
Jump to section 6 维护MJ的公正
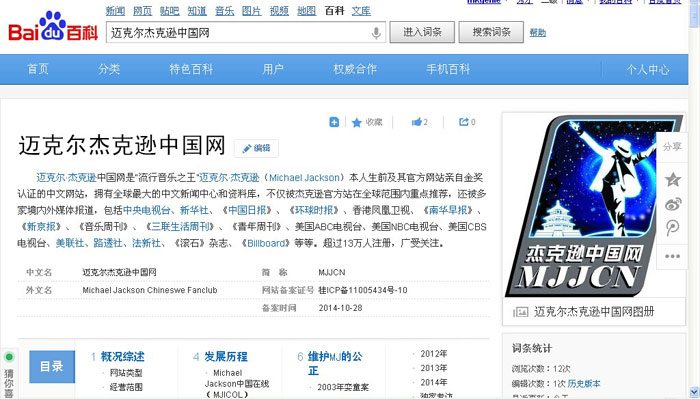[x=335, y=363]
